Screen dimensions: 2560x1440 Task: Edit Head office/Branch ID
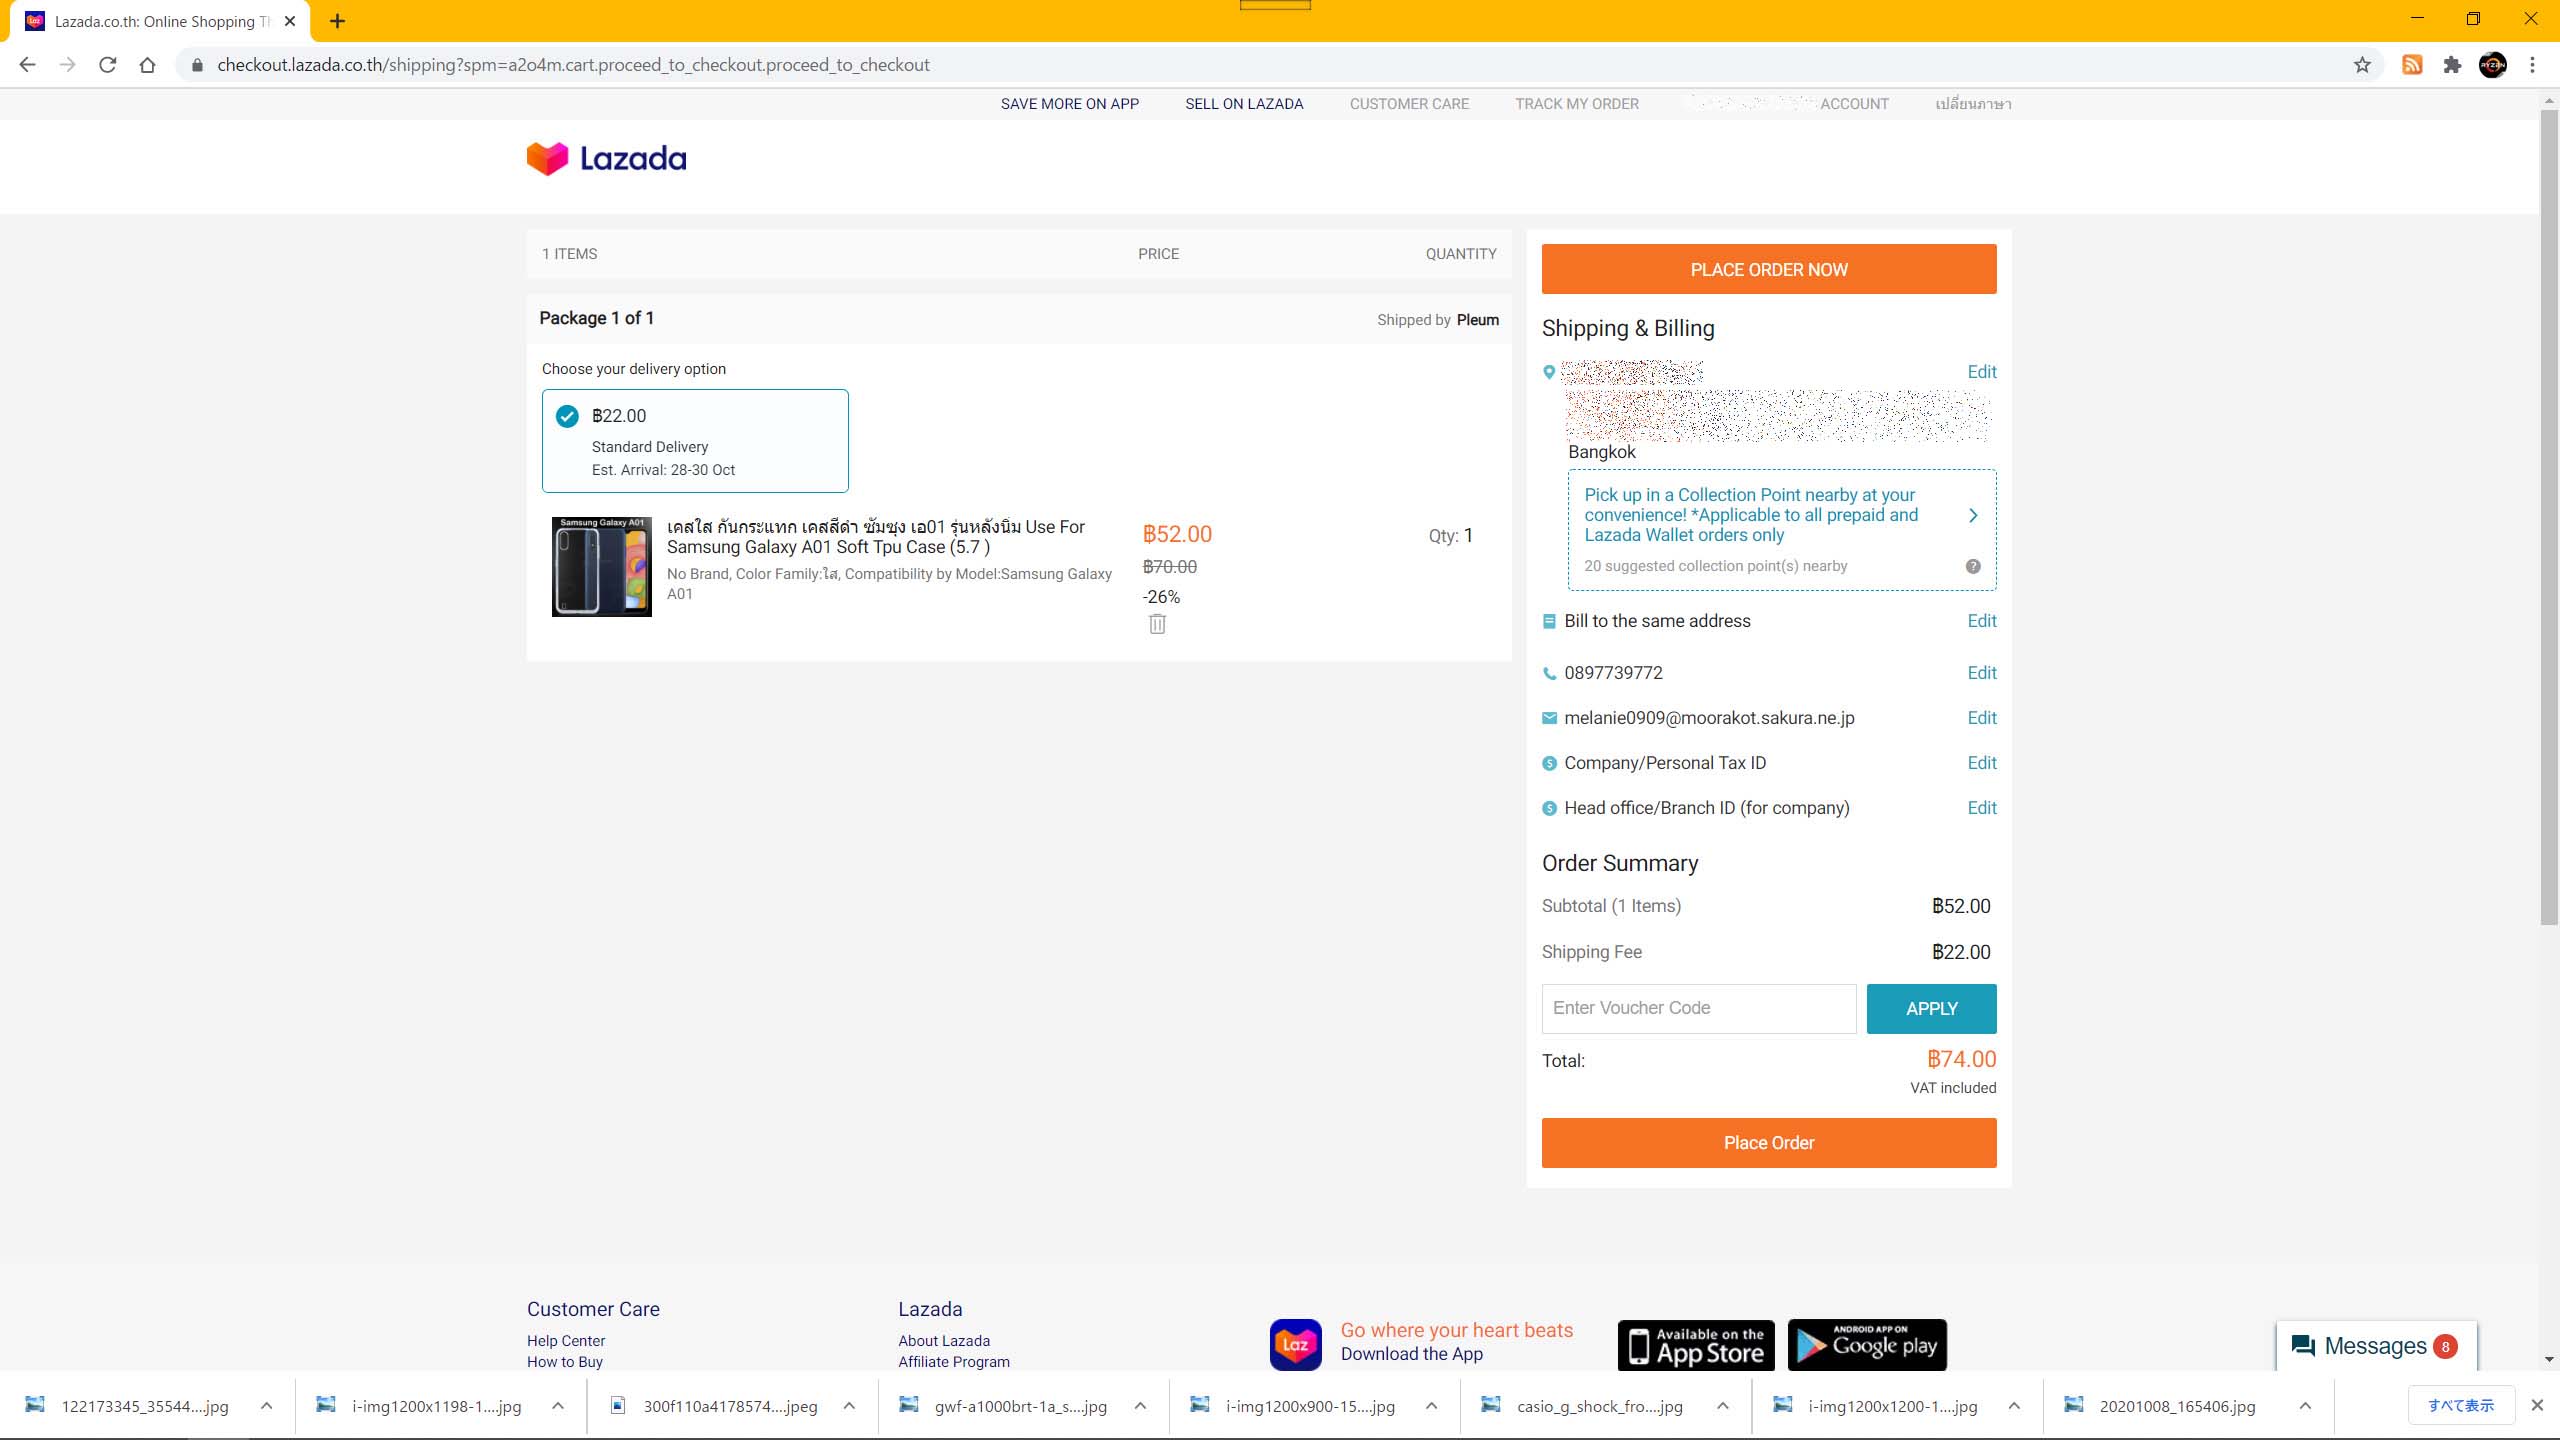(x=1981, y=808)
